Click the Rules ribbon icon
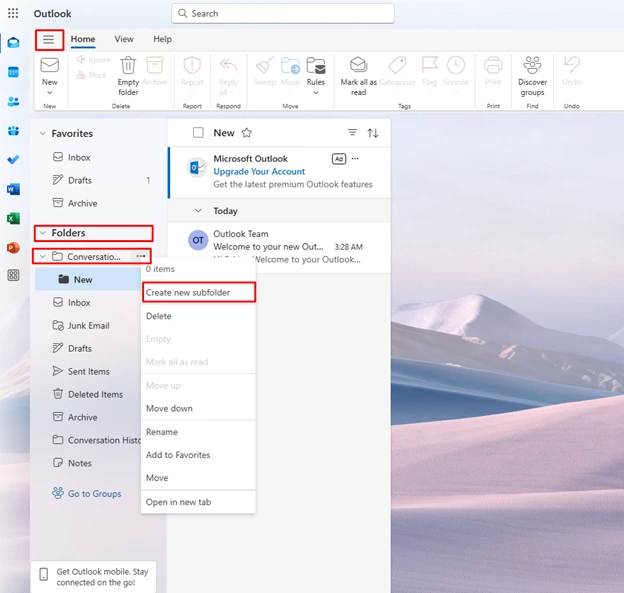This screenshot has height=593, width=624. click(x=316, y=65)
